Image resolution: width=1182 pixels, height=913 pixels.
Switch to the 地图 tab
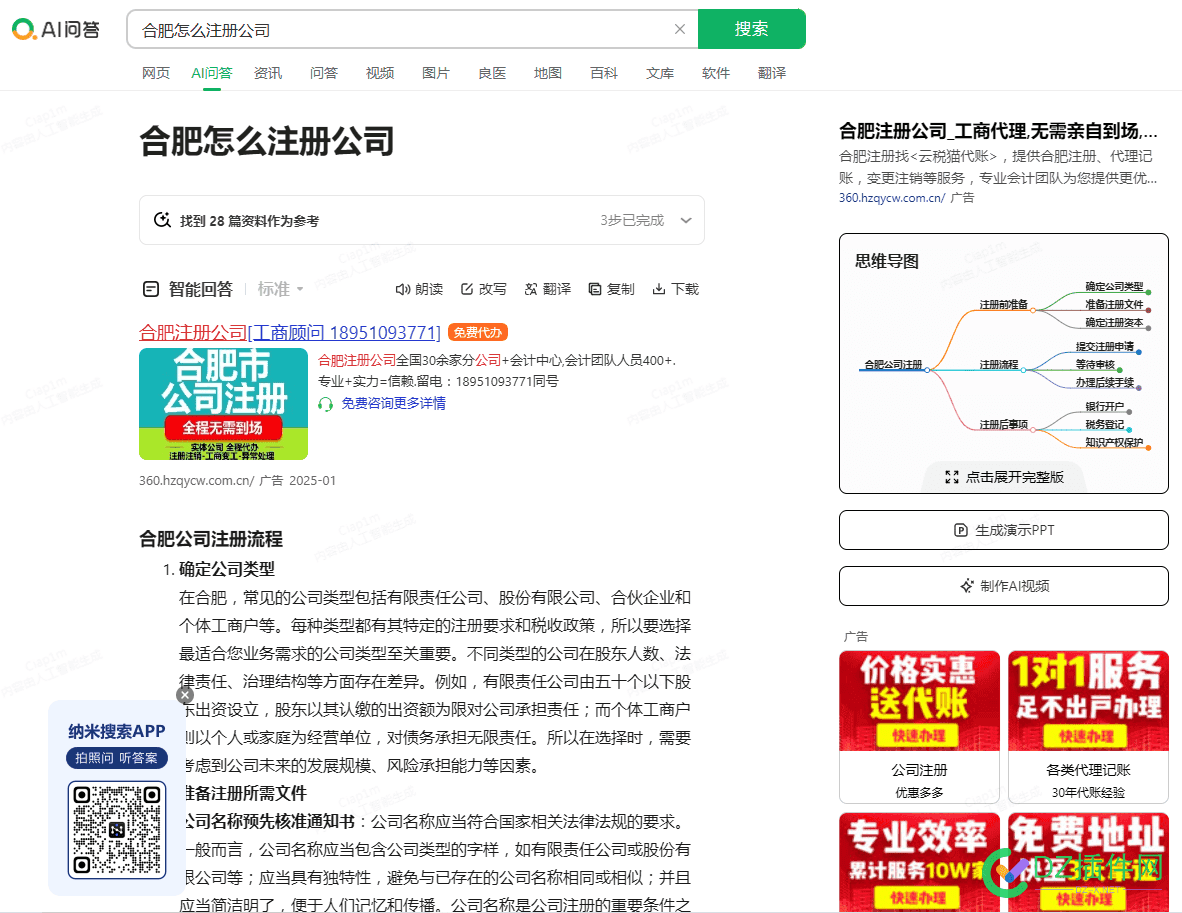547,73
